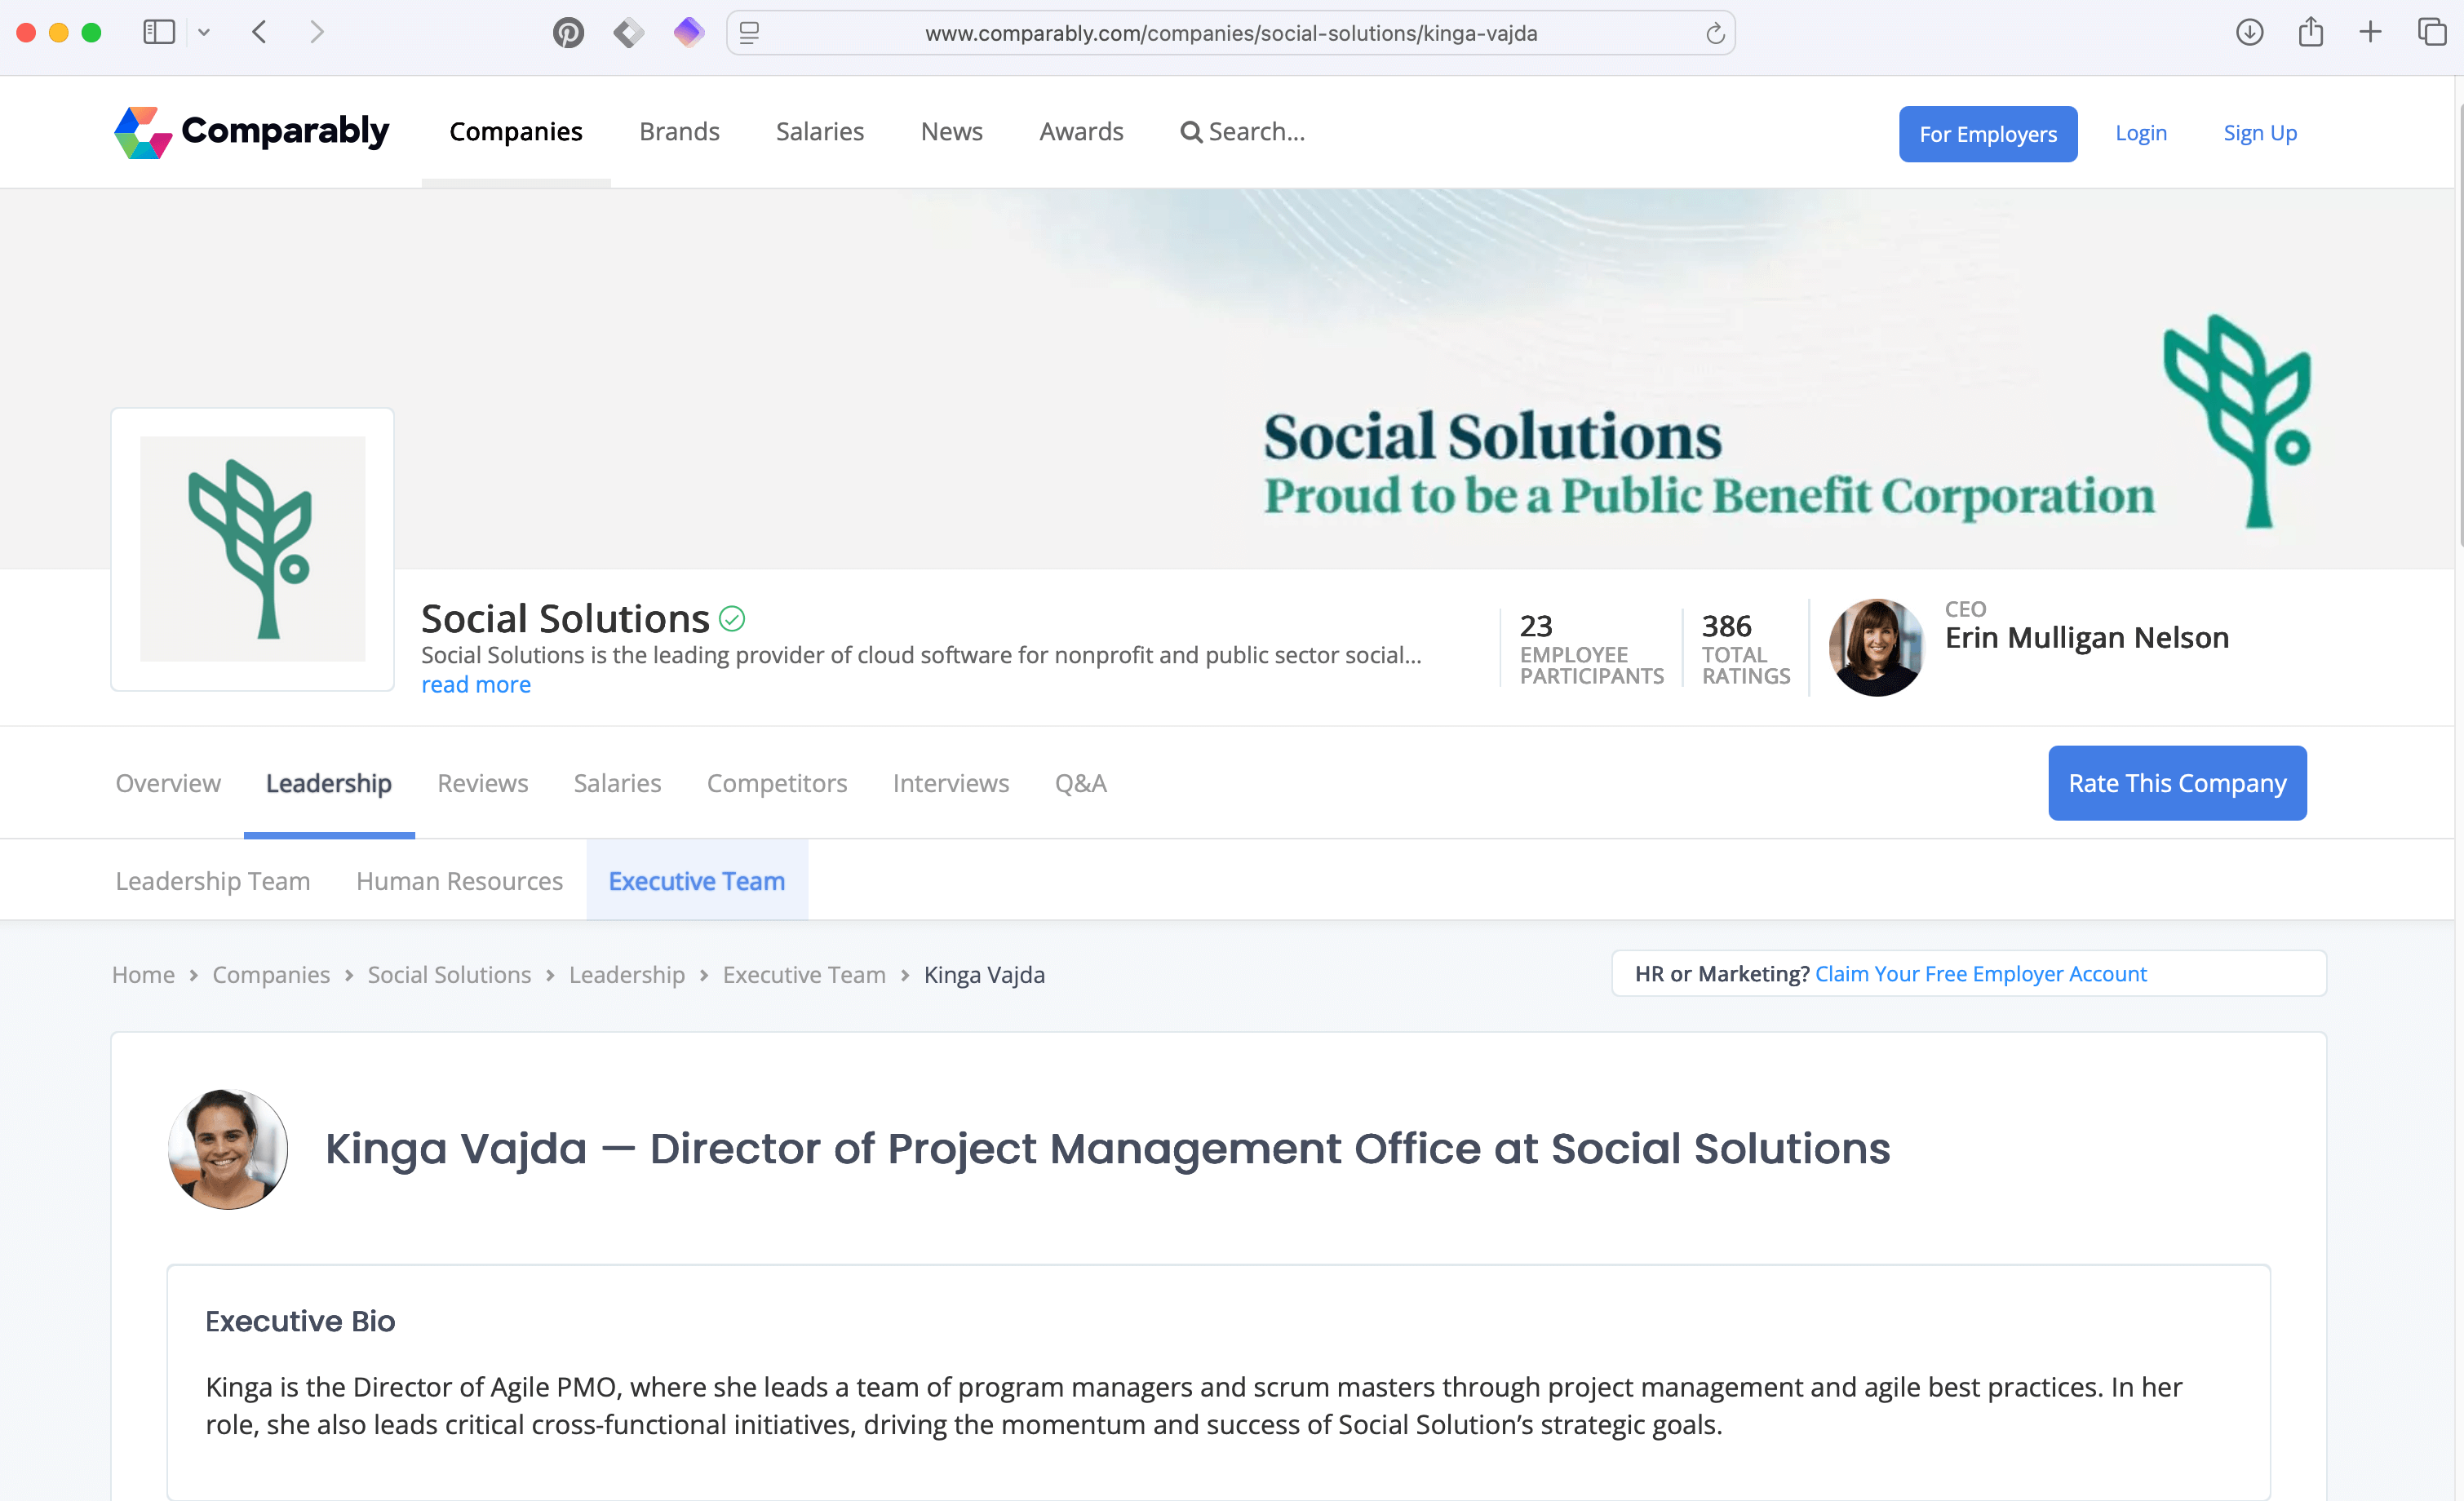
Task: Click Rate This Company button
Action: pos(2177,783)
